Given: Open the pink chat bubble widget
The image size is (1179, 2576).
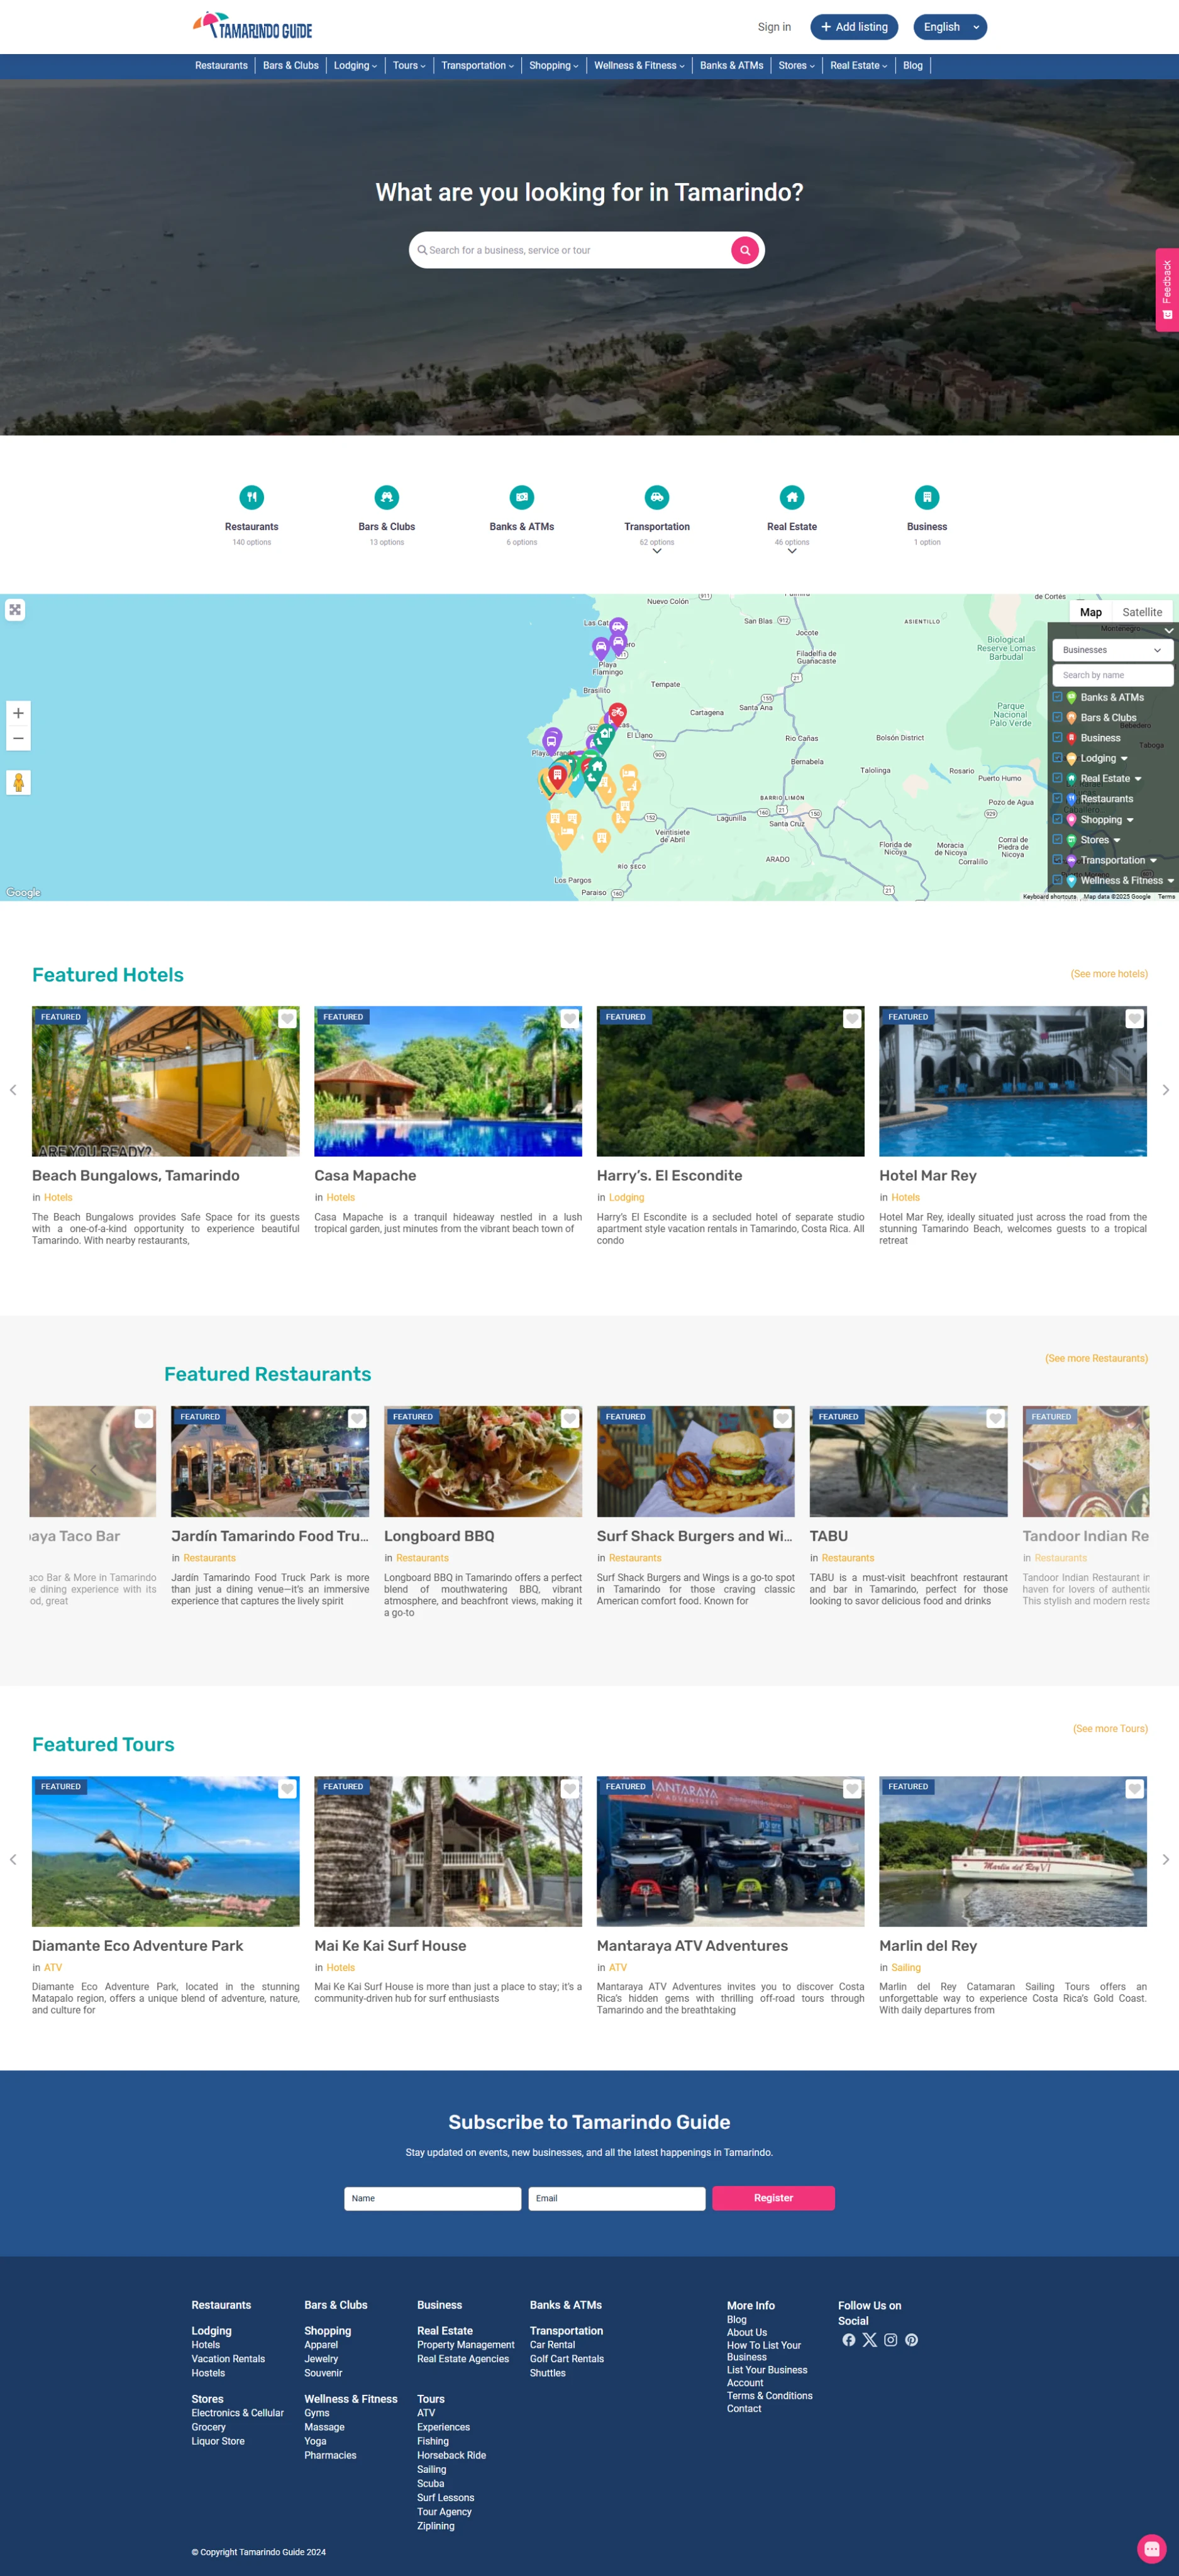Looking at the screenshot, I should 1151,2548.
